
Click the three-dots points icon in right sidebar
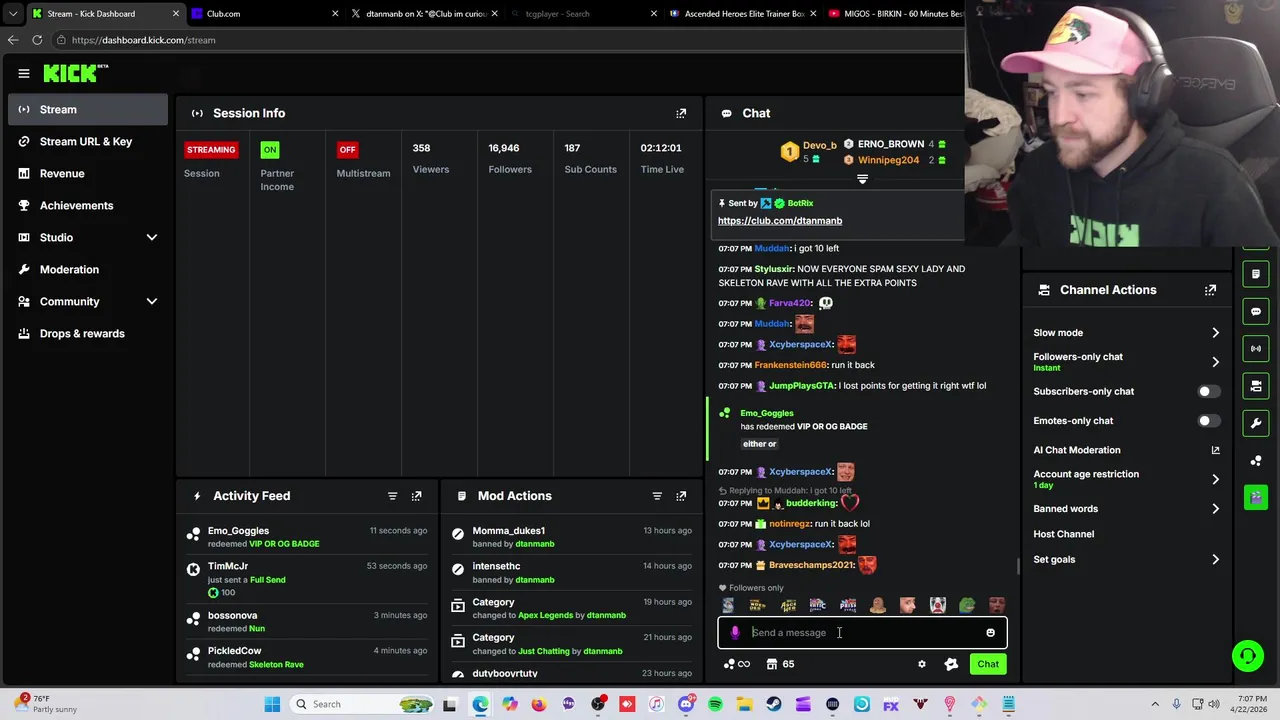point(1256,460)
